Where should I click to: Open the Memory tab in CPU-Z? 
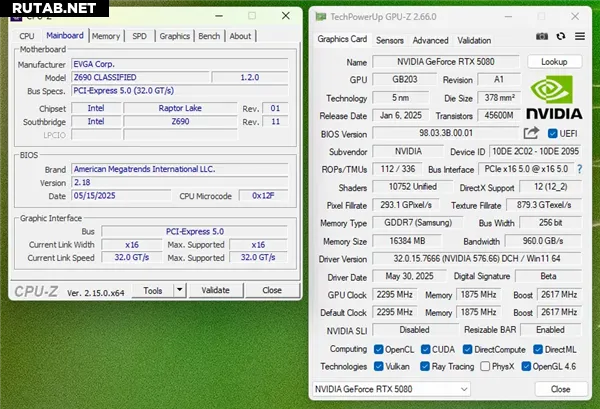(106, 36)
